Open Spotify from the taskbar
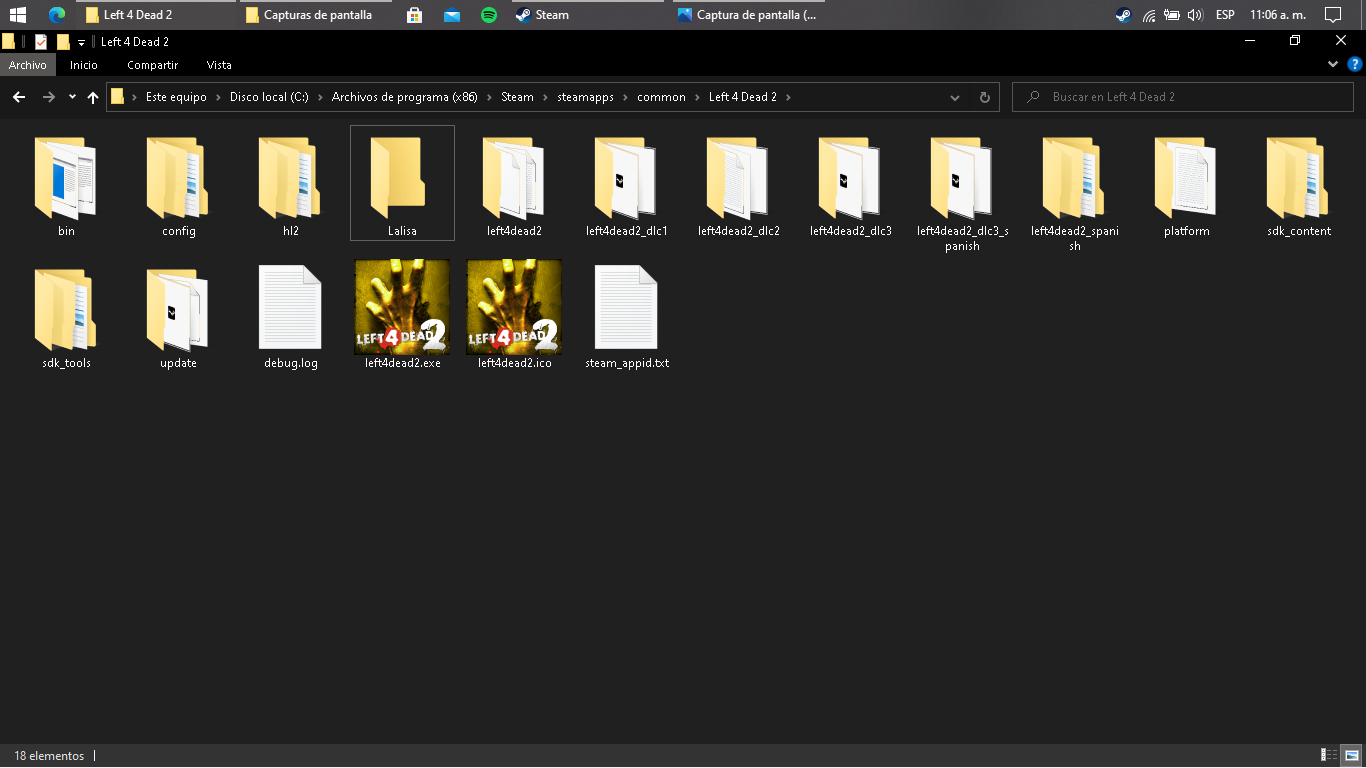This screenshot has height=768, width=1366. click(x=489, y=15)
